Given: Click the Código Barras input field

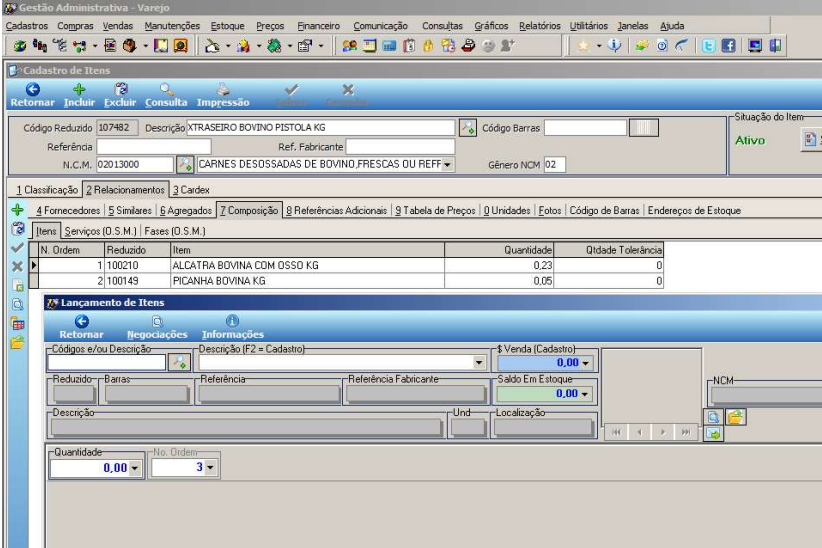Looking at the screenshot, I should point(585,127).
